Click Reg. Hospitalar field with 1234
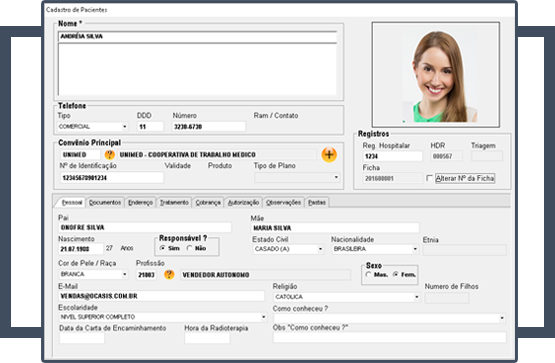 (393, 156)
